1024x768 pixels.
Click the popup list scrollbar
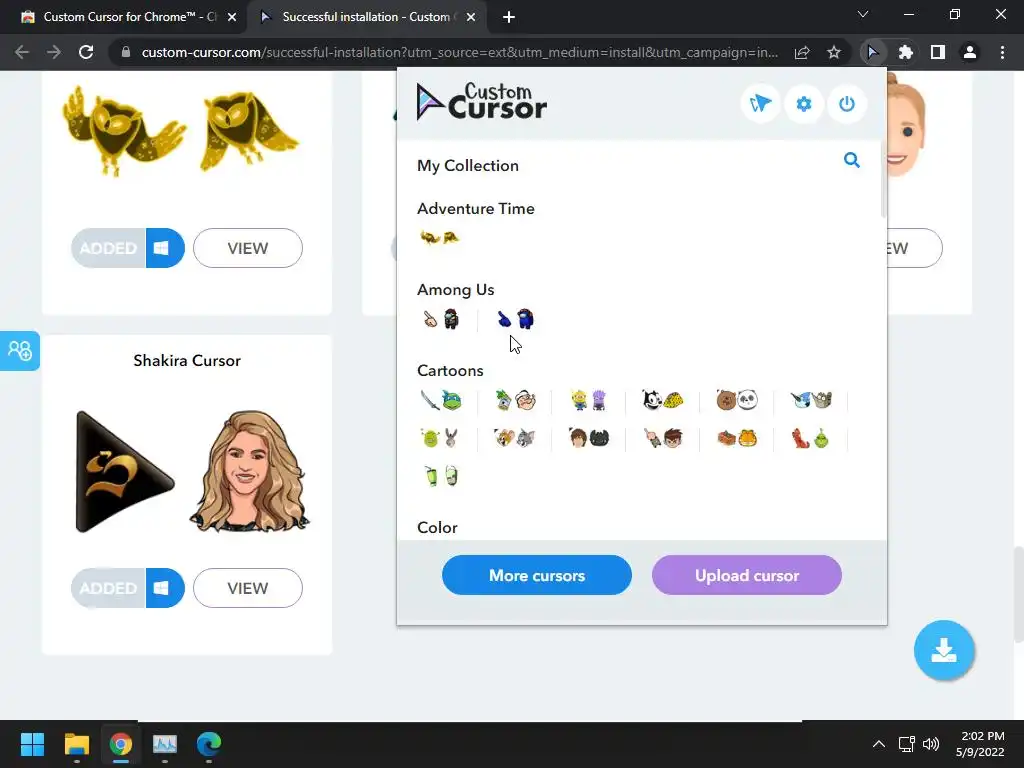883,178
